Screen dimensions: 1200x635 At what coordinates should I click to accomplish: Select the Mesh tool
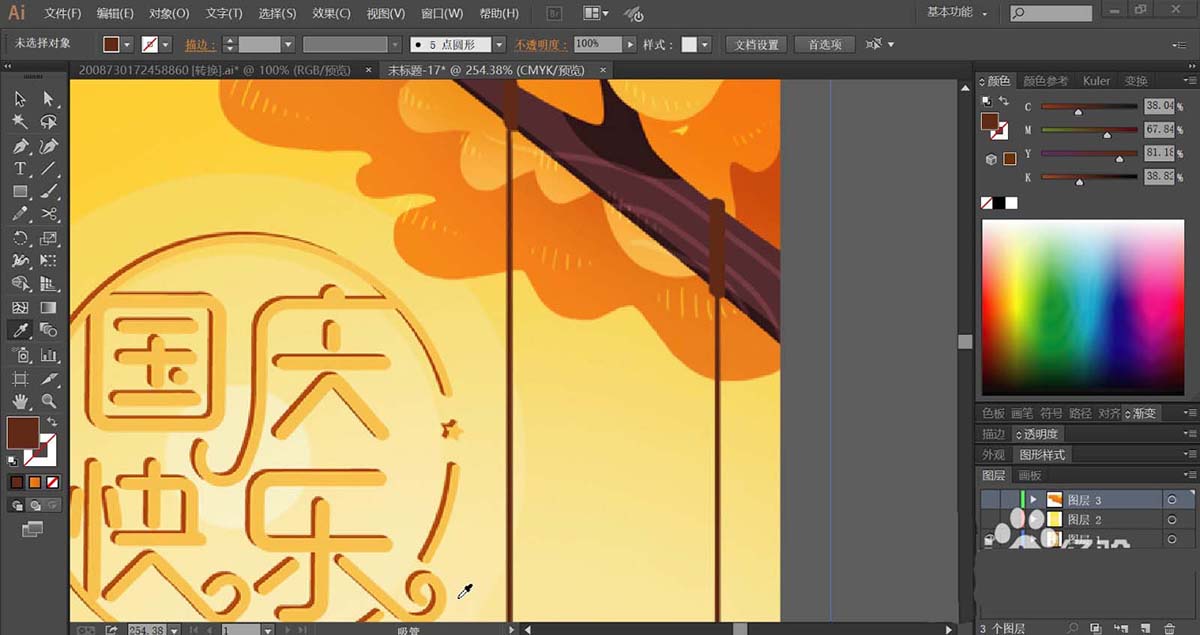[x=20, y=307]
